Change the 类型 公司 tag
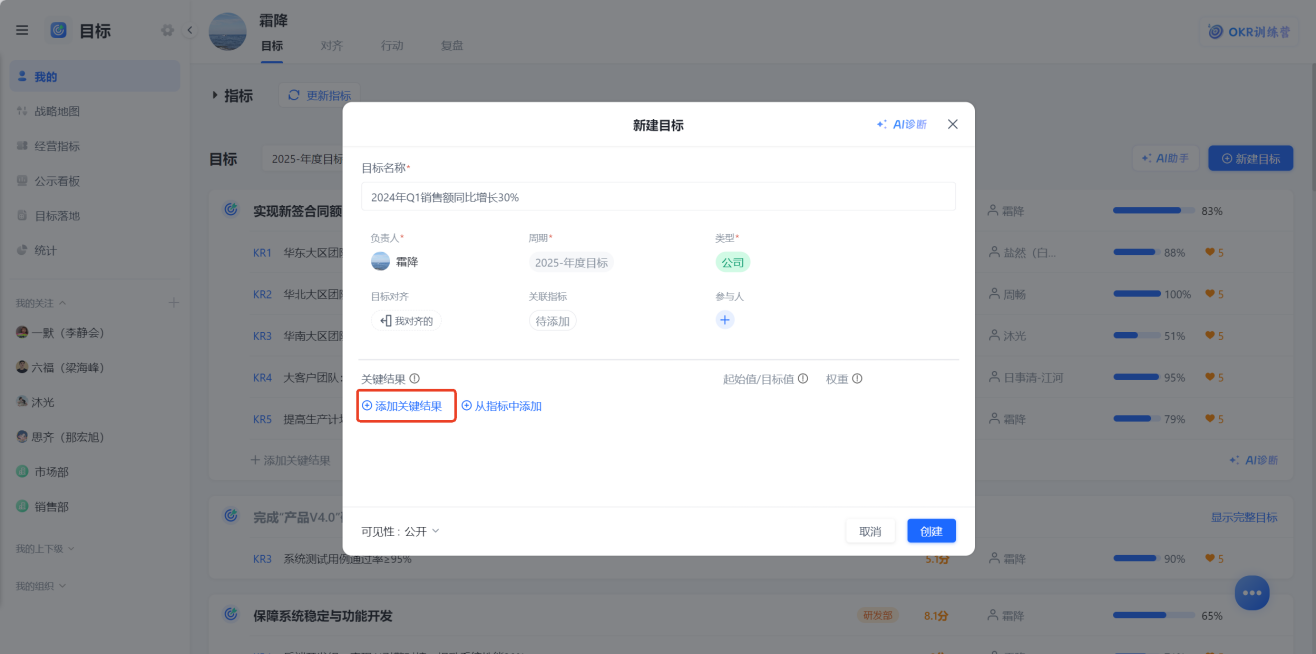 [x=733, y=262]
